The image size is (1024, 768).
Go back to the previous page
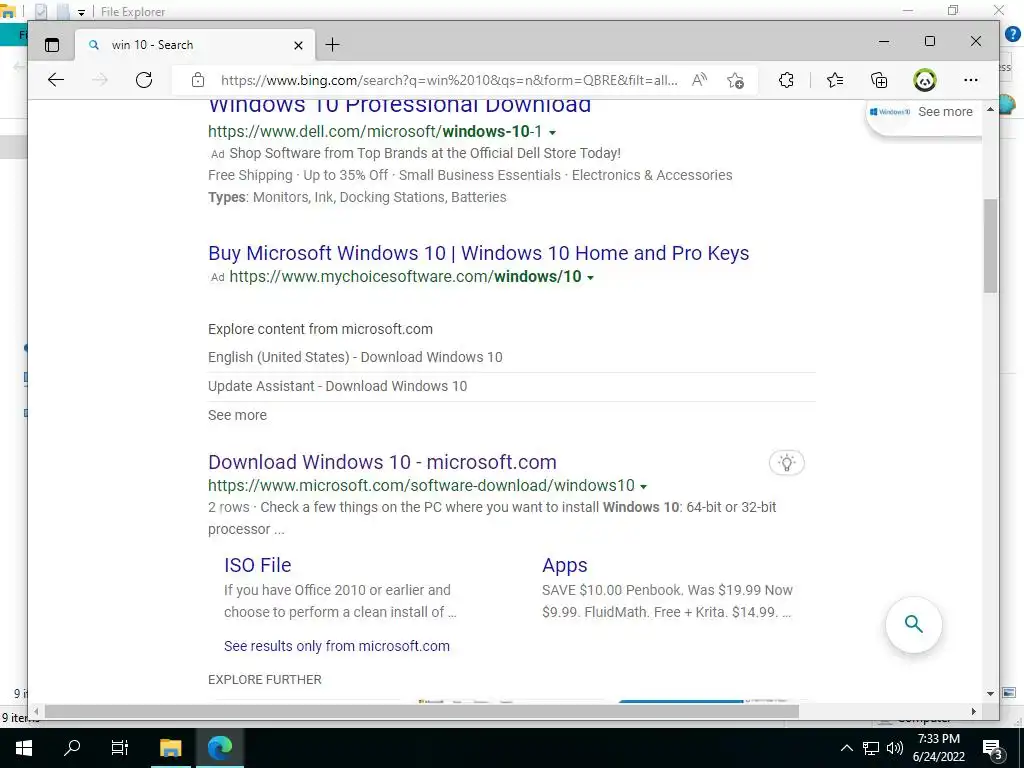(x=56, y=80)
